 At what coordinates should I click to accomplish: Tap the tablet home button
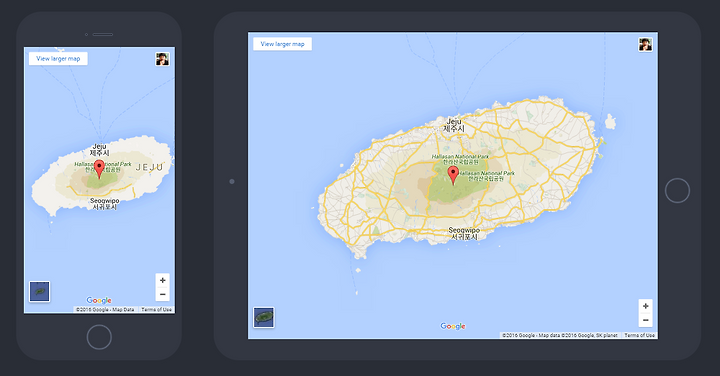coord(677,191)
